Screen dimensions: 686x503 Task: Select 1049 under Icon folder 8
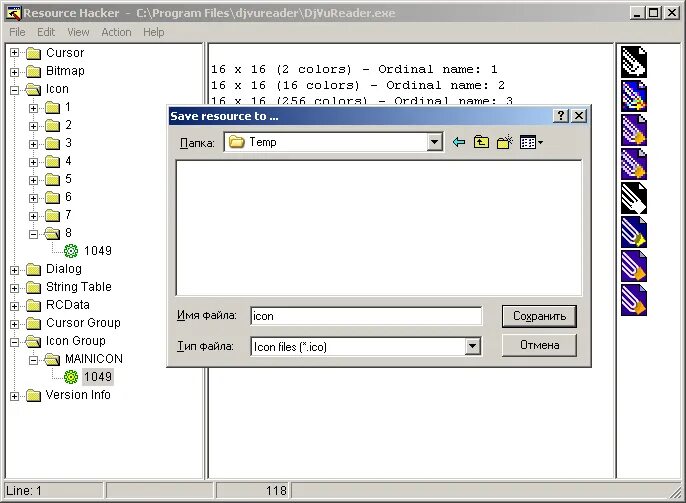98,251
